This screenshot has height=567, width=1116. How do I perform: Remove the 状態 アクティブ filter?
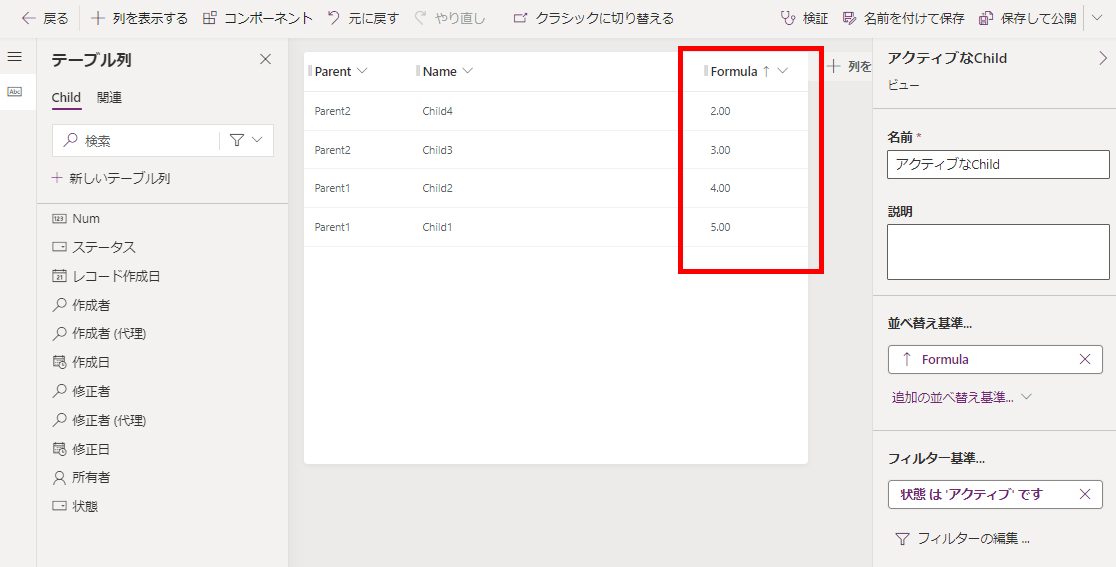tap(1085, 494)
